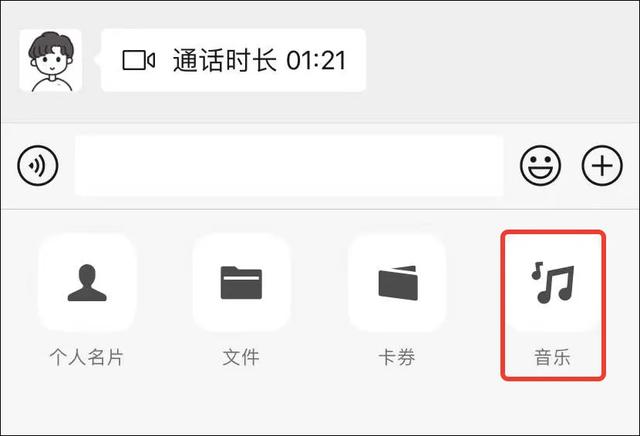Image resolution: width=640 pixels, height=436 pixels.
Task: Tap the 音乐 text label
Action: click(553, 357)
